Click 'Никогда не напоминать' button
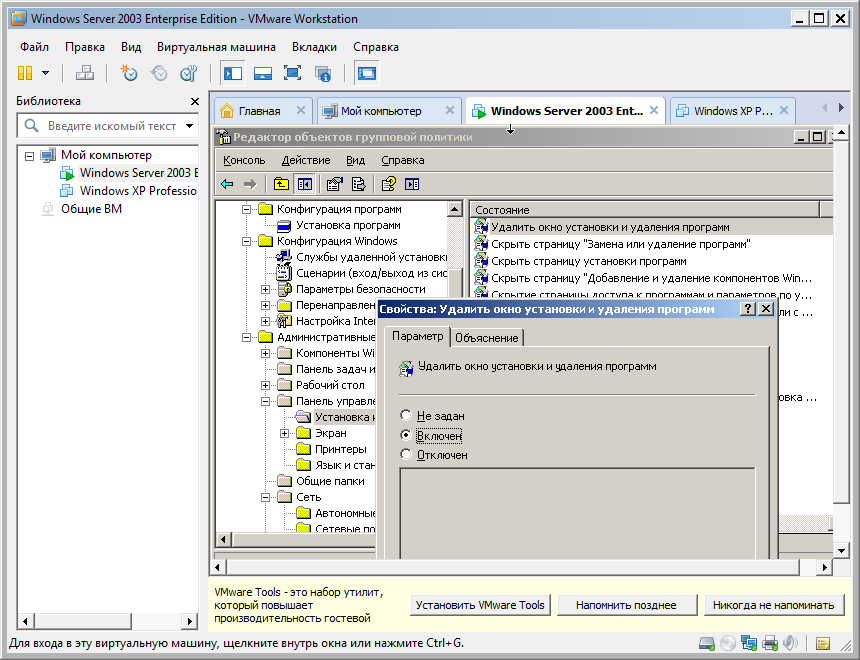 click(x=773, y=605)
